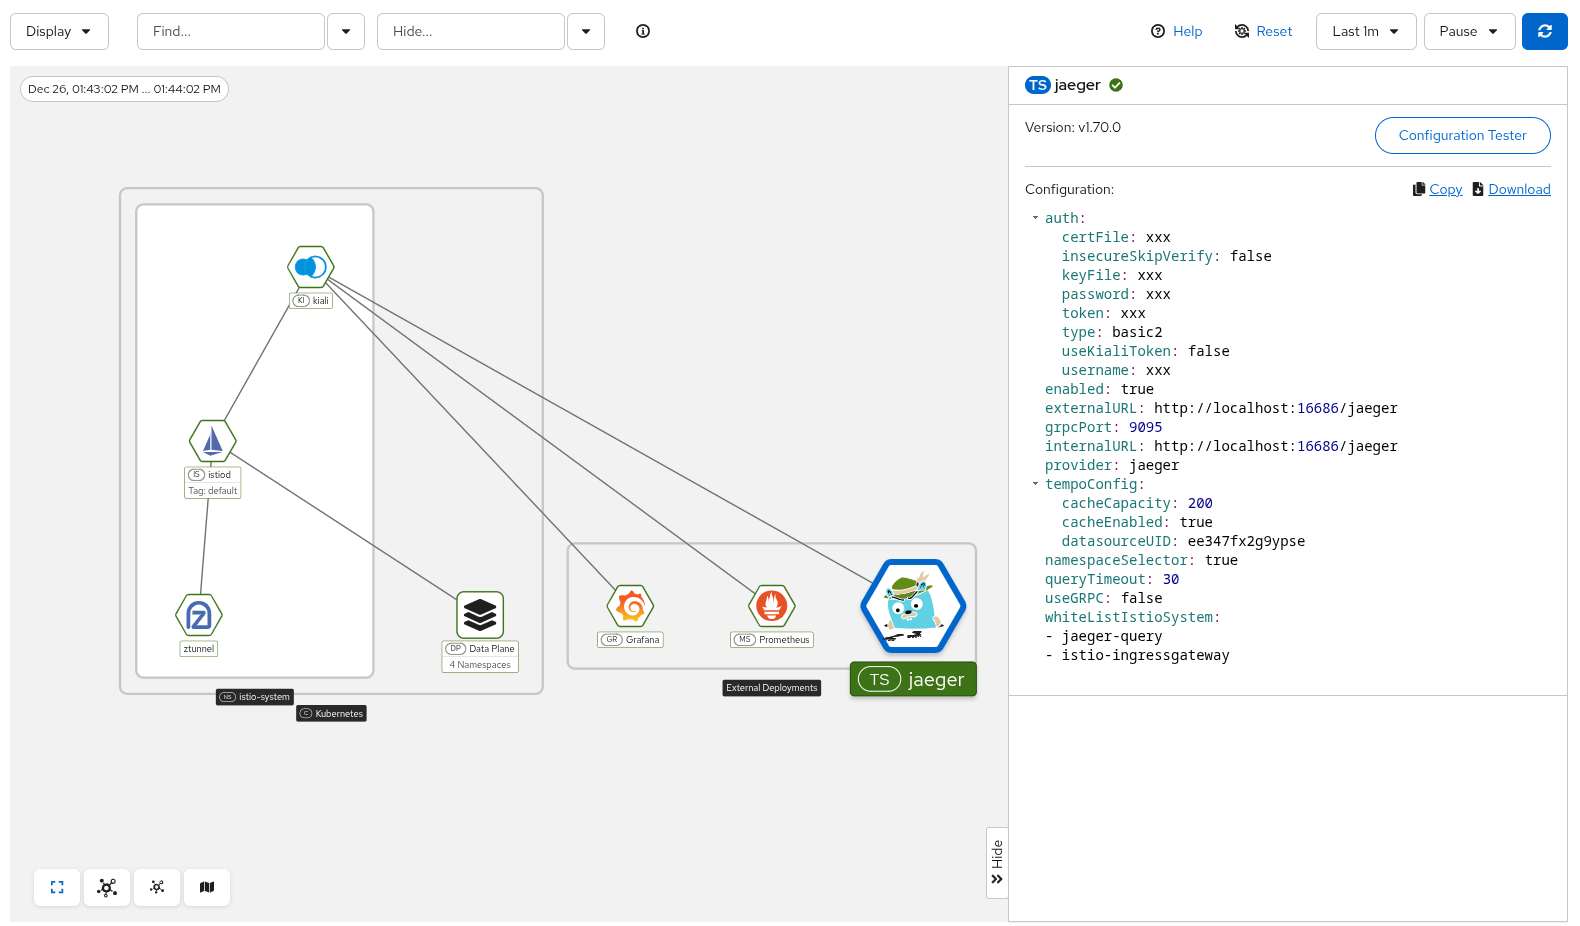
Task: Click the Download configuration link
Action: (x=1518, y=189)
